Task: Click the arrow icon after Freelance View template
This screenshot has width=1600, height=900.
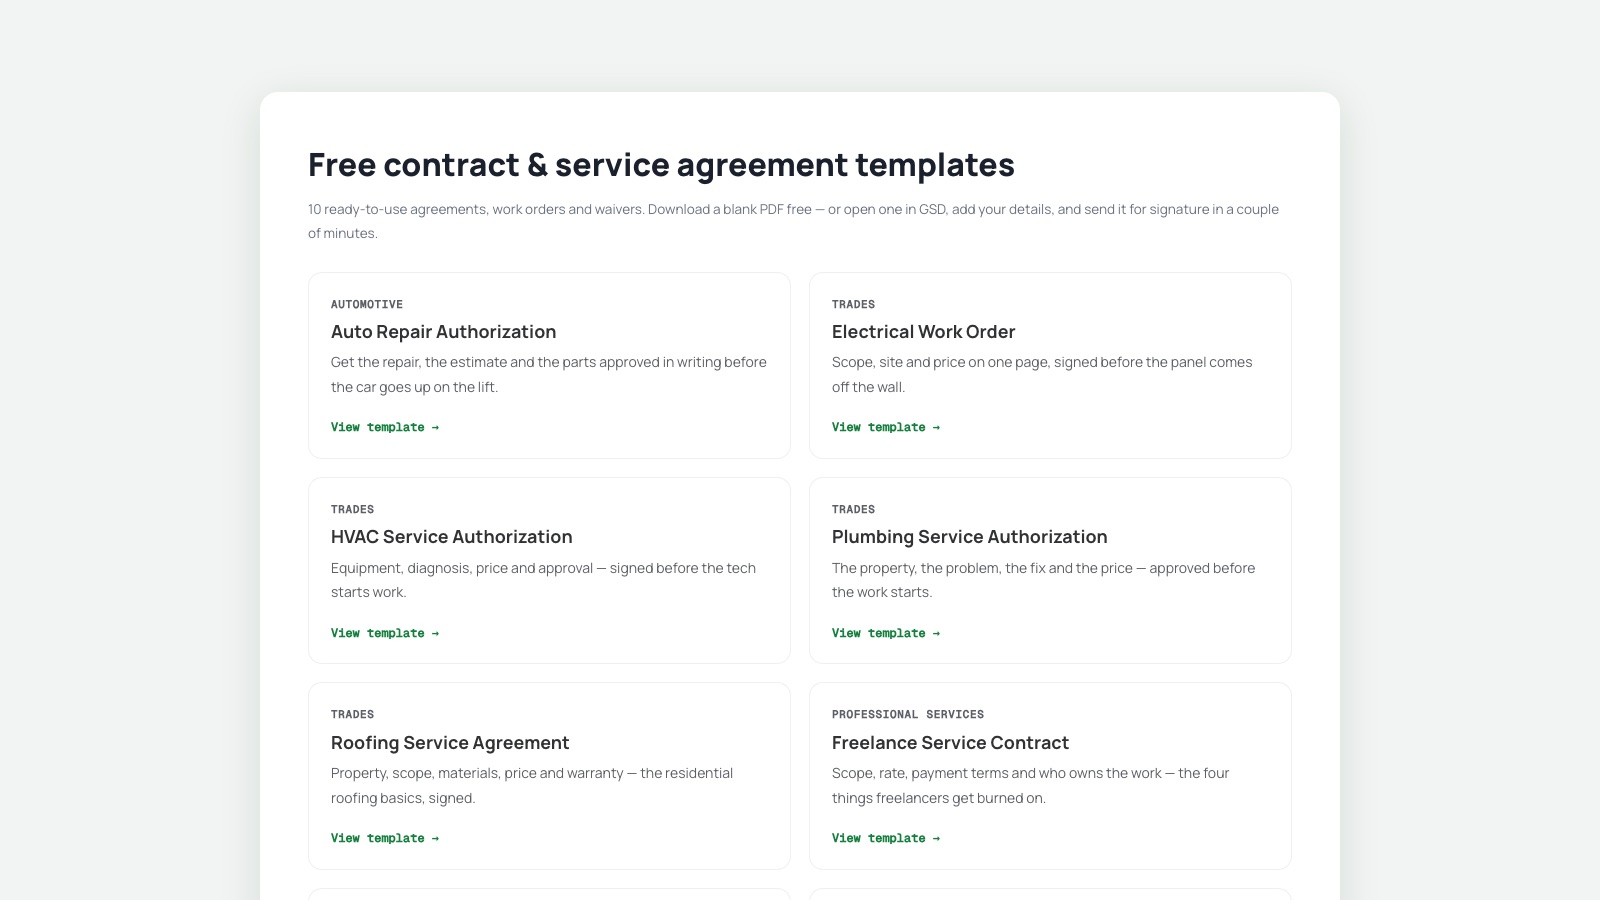Action: pos(936,838)
